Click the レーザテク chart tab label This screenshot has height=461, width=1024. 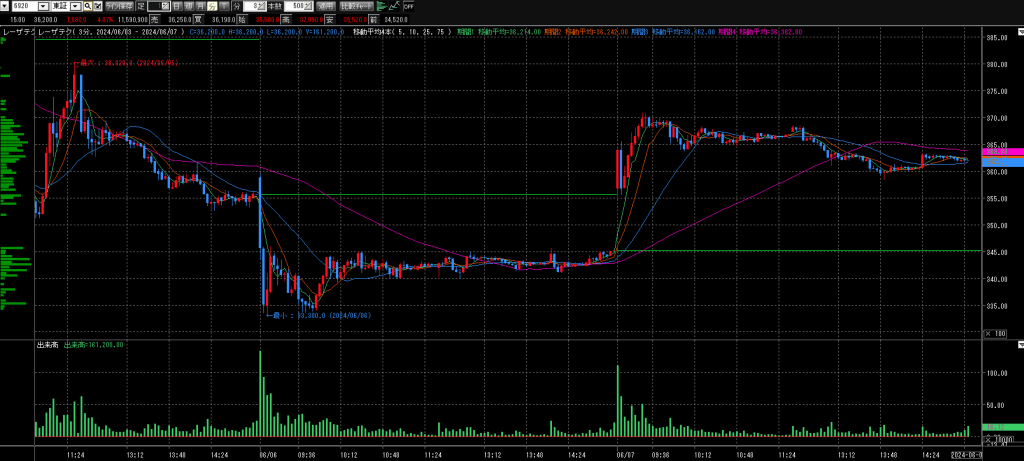tap(18, 32)
